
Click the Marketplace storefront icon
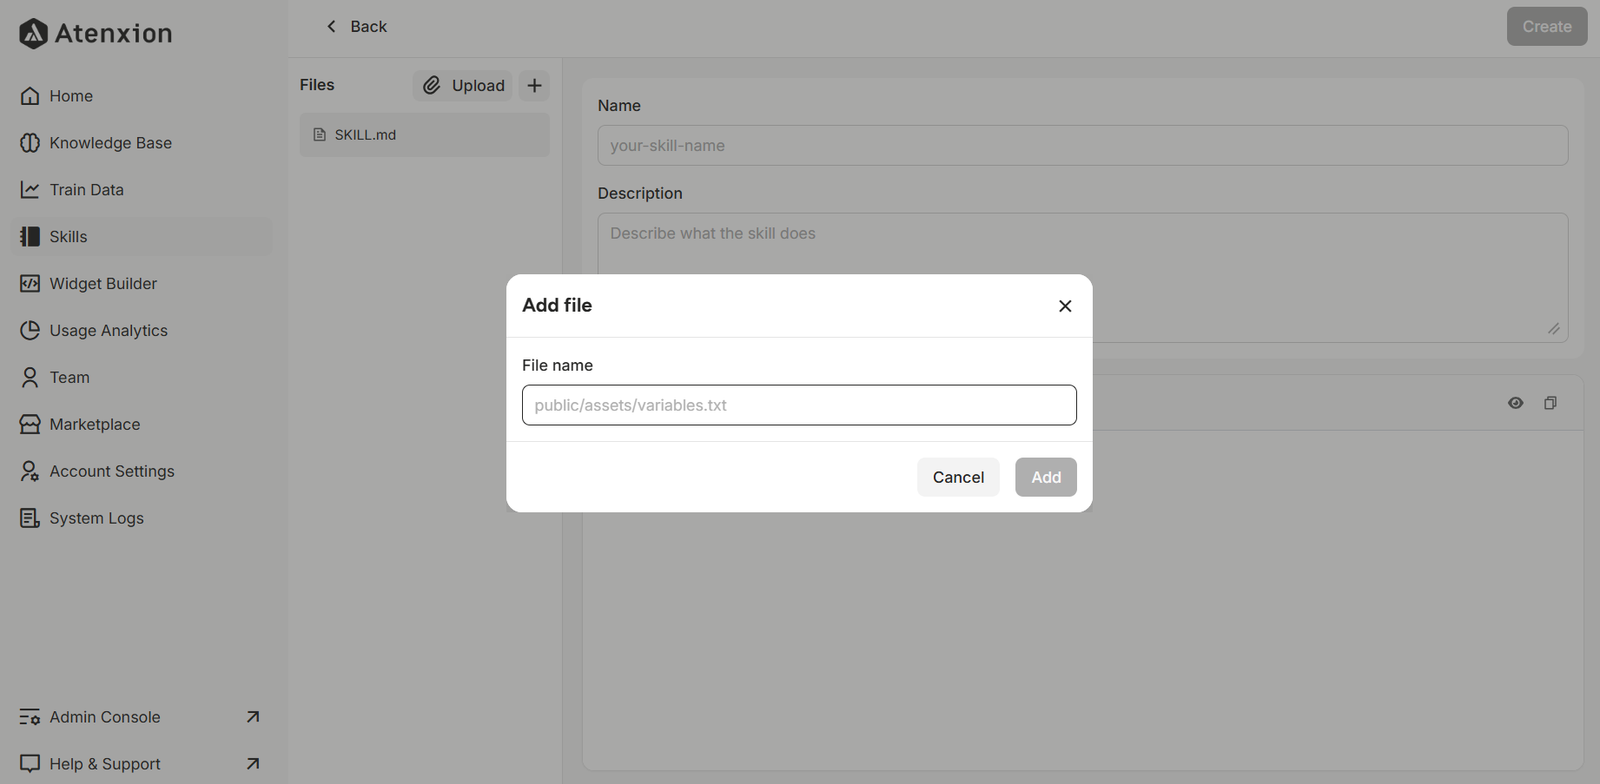[x=30, y=425]
